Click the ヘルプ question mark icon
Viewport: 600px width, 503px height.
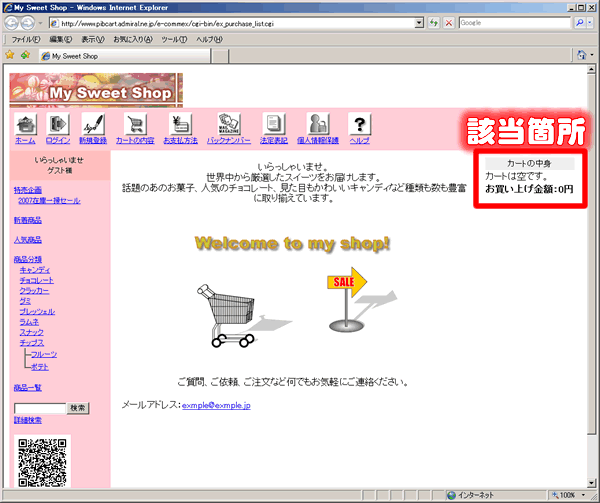point(359,124)
